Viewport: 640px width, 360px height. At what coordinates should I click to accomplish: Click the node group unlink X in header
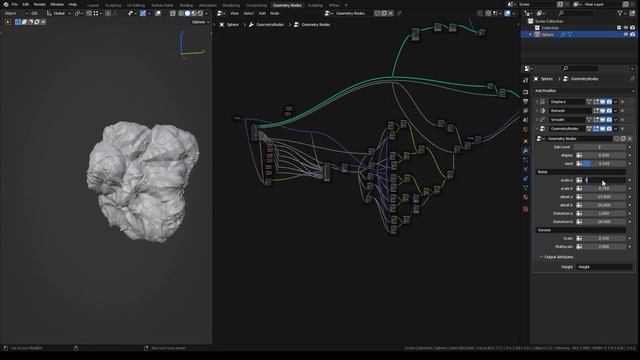pos(391,13)
